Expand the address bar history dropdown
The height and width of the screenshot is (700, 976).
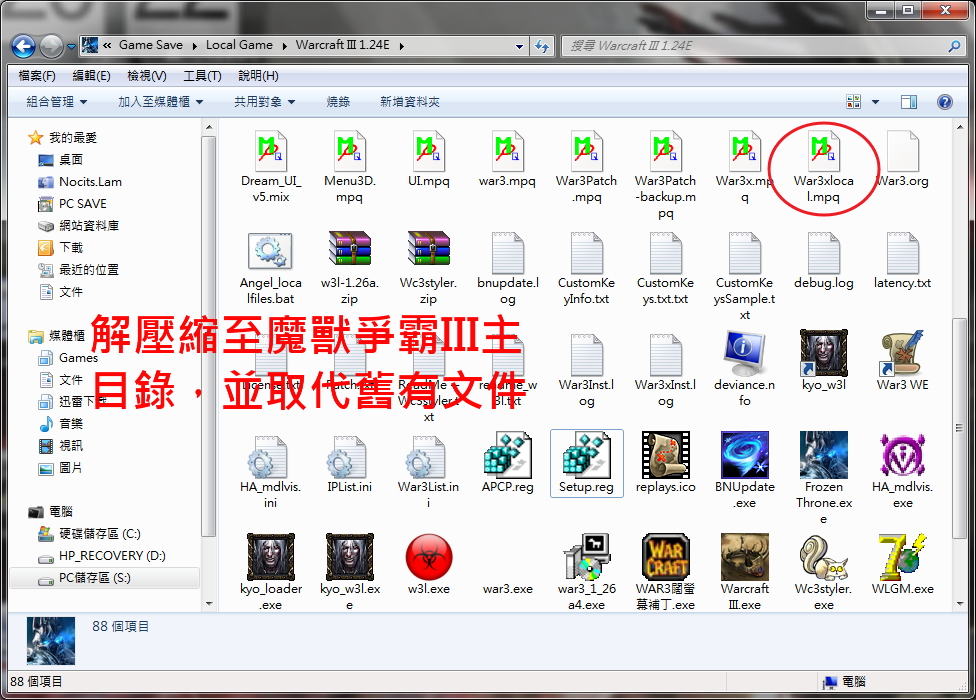coord(519,47)
